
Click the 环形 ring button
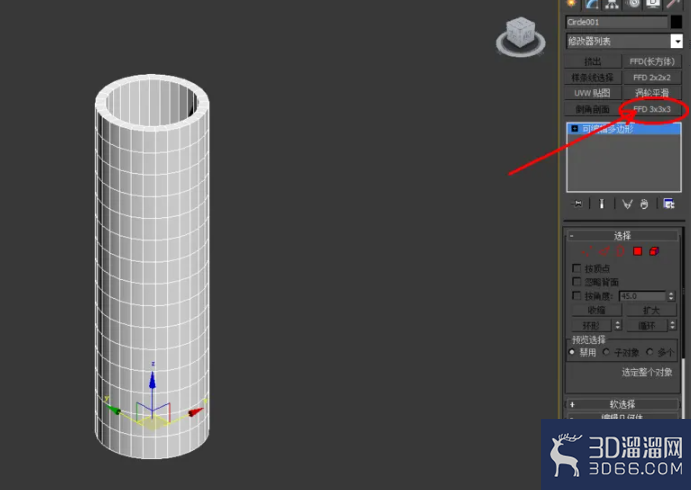591,325
